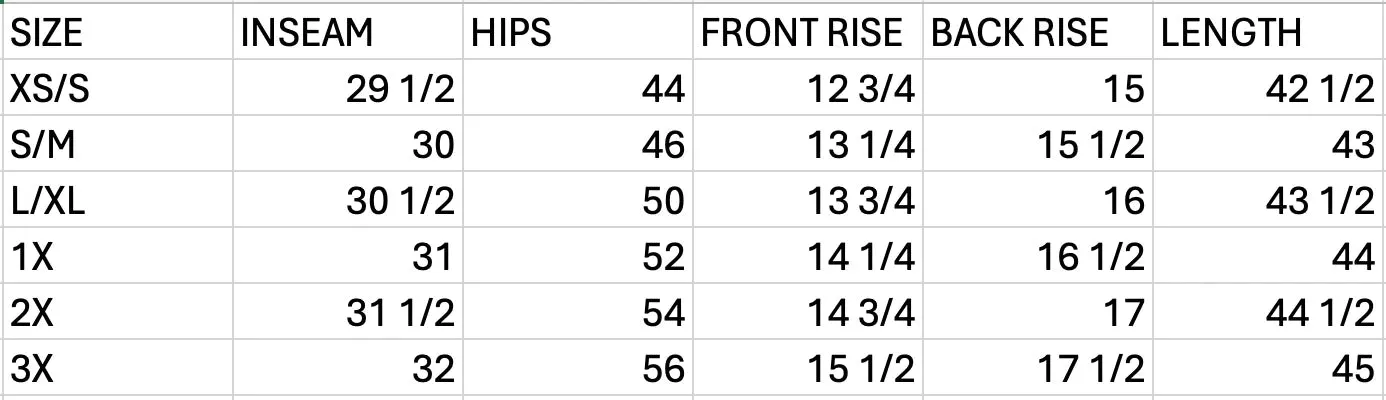Click the L/XL size cell
Viewport: 1386px width, 400px height.
118,201
